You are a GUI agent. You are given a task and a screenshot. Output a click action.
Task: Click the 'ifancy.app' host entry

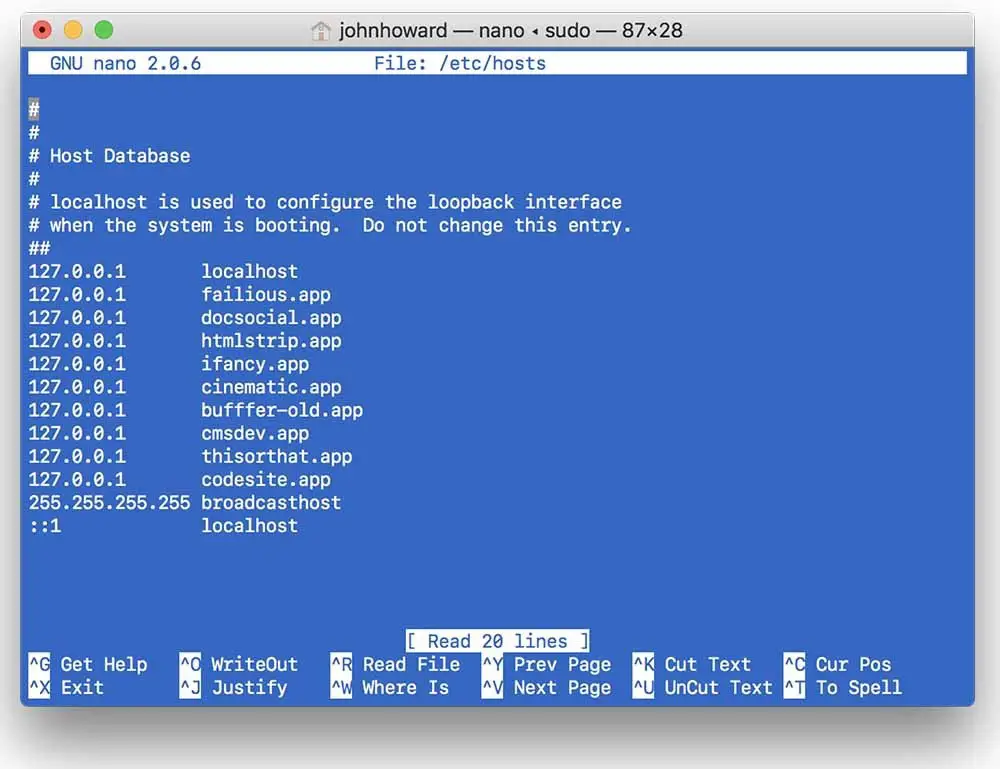pos(255,364)
